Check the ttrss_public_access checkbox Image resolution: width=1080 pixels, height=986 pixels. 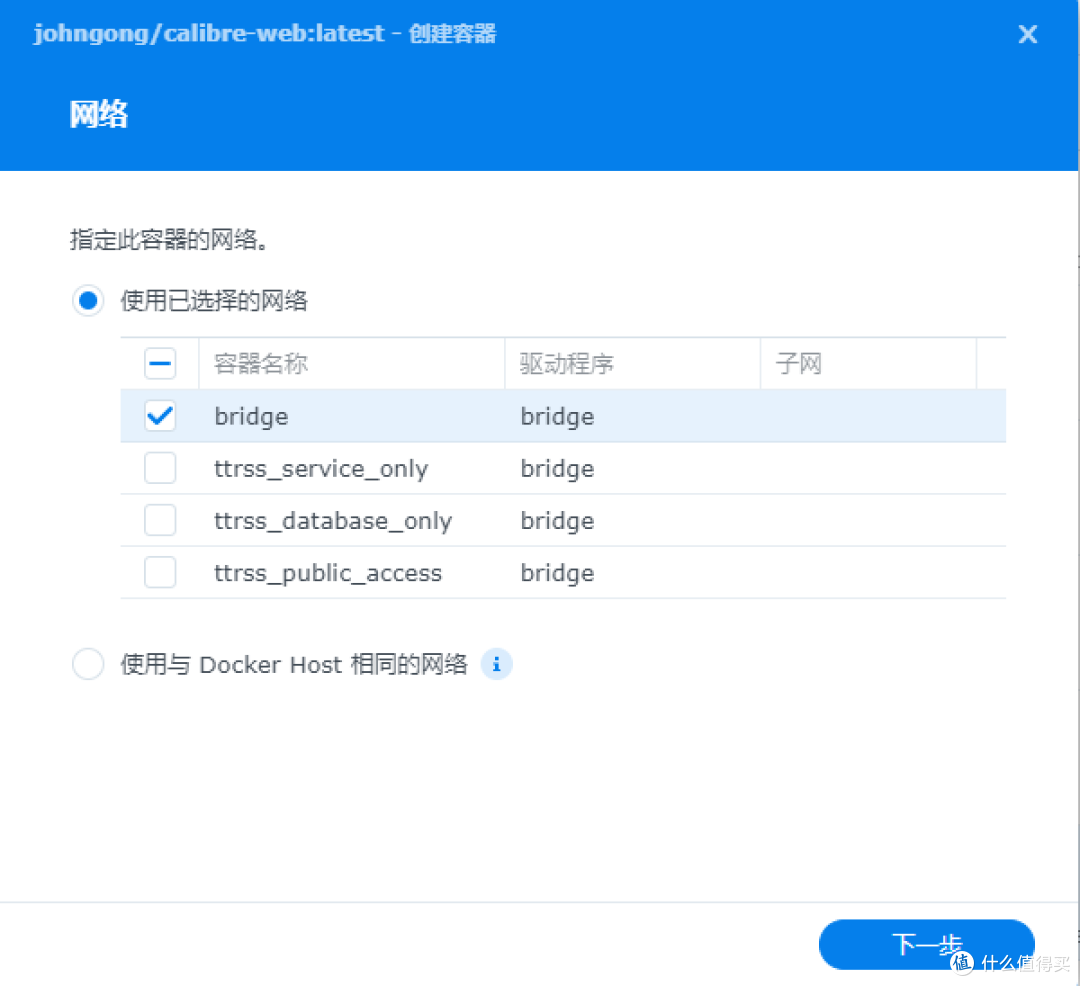click(160, 573)
